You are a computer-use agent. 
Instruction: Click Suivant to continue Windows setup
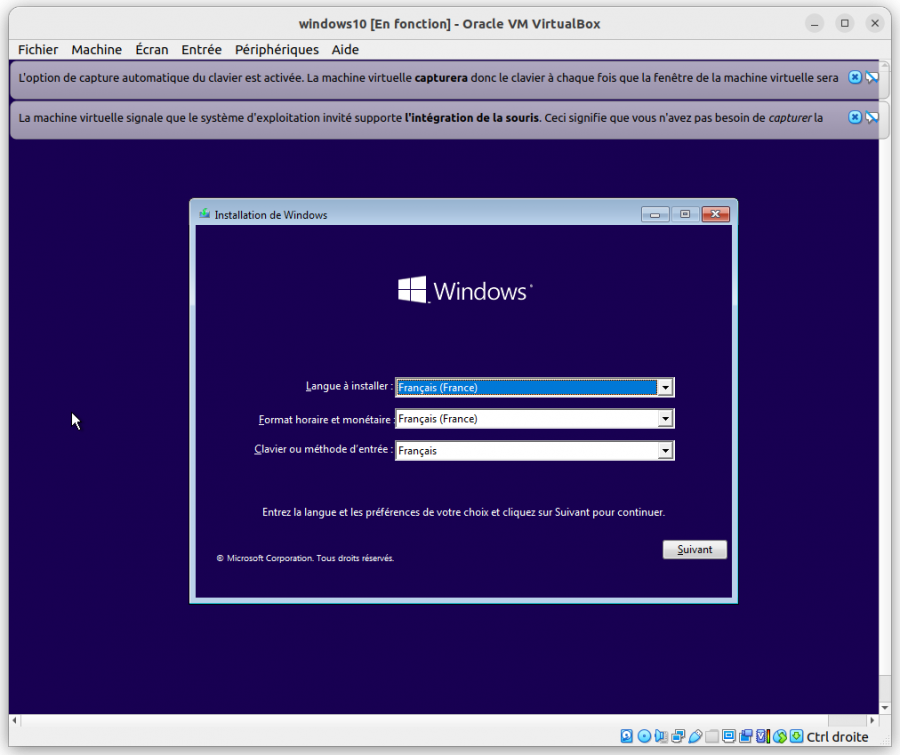pyautogui.click(x=695, y=549)
